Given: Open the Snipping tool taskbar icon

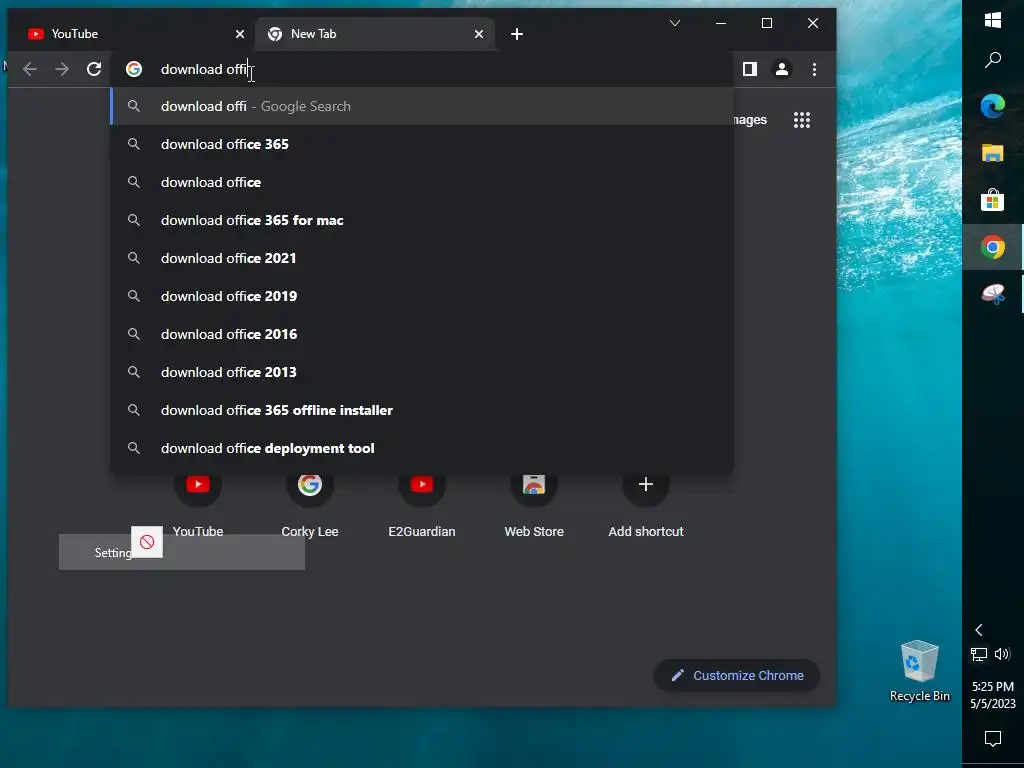Looking at the screenshot, I should pos(993,294).
